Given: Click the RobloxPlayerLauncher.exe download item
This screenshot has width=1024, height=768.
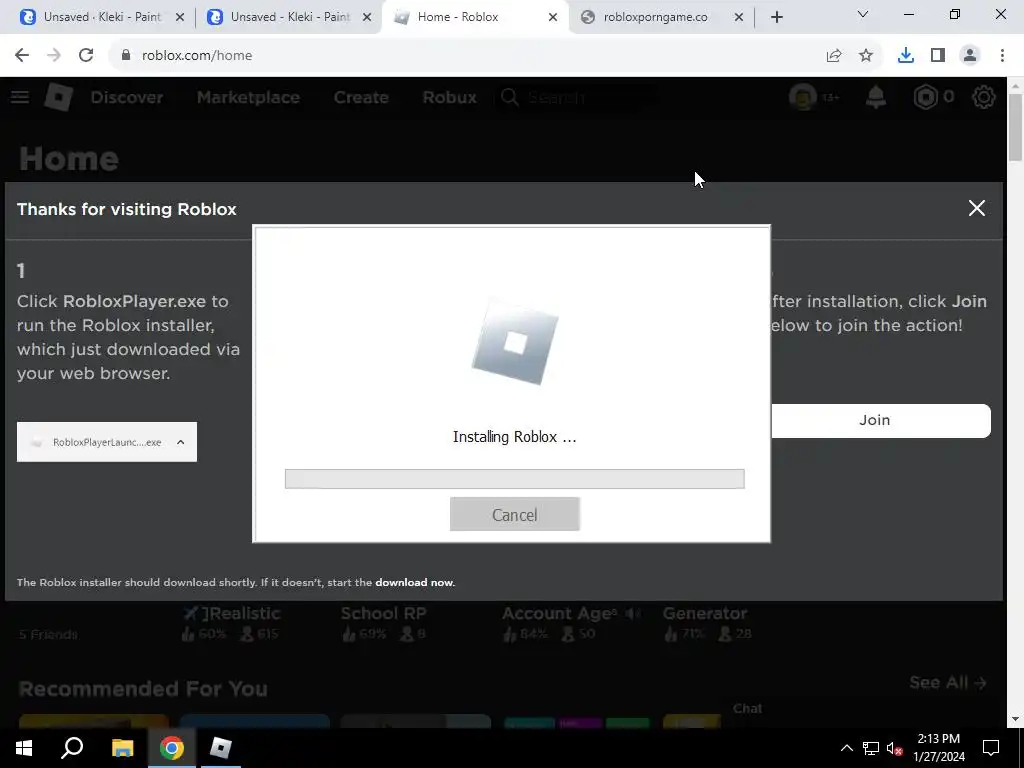Looking at the screenshot, I should (107, 442).
